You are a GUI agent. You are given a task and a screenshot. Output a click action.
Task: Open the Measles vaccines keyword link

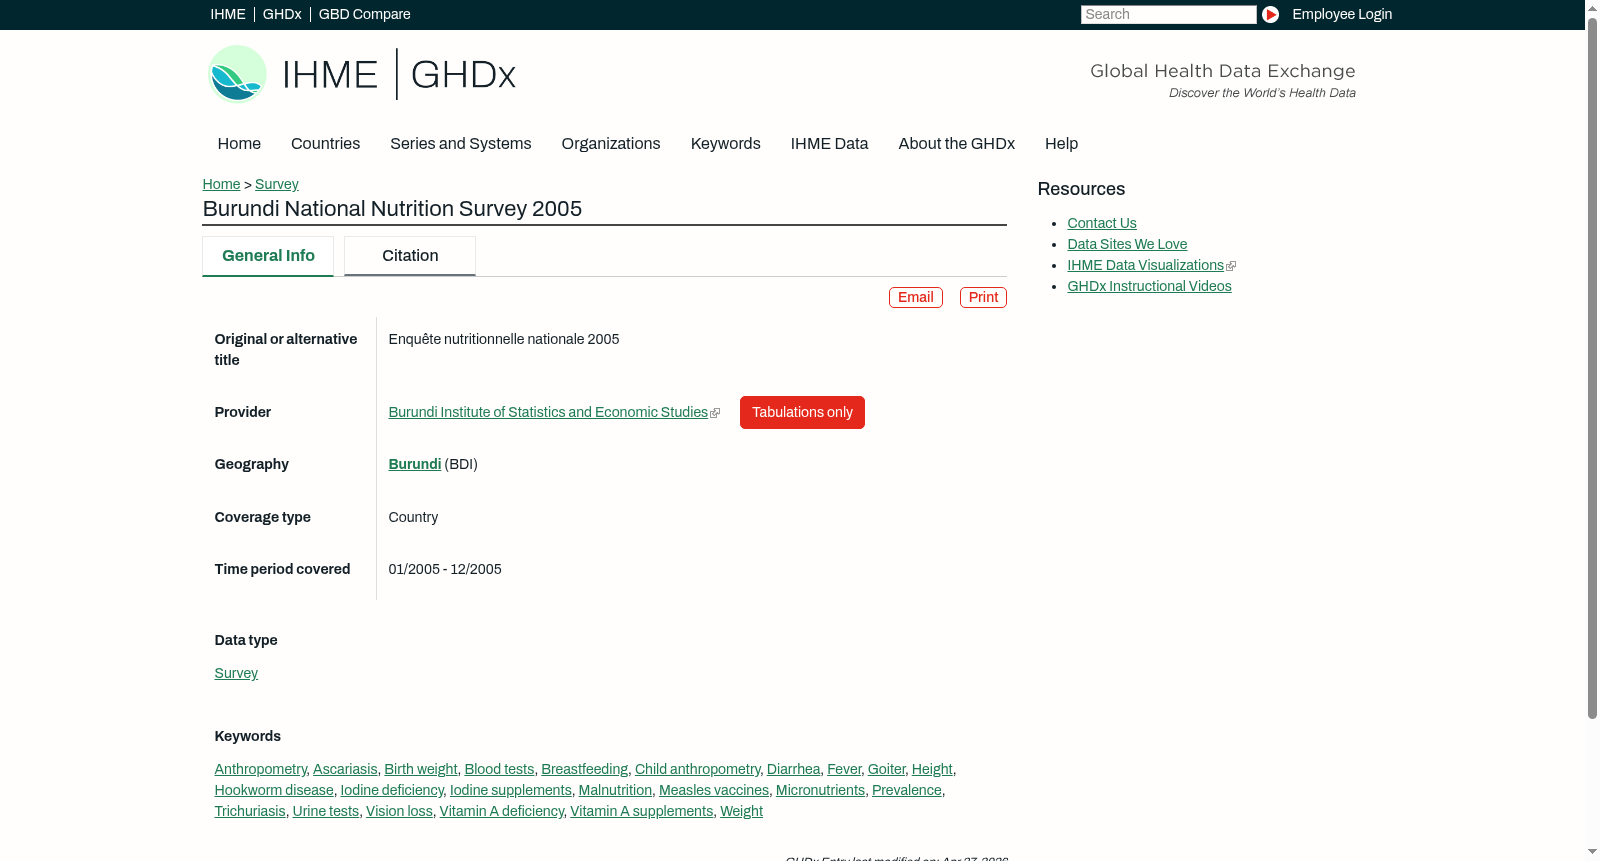[714, 790]
